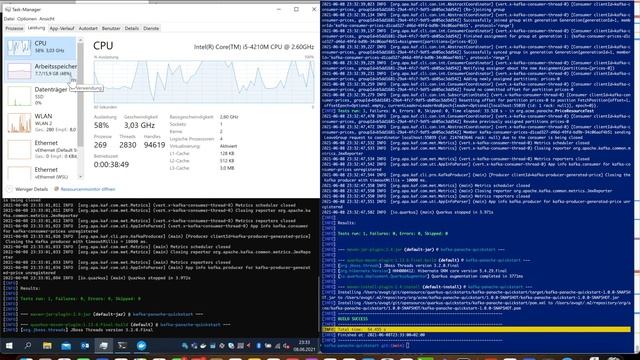640x360 pixels.
Task: Switch to the Leistung tab
Action: click(36, 28)
